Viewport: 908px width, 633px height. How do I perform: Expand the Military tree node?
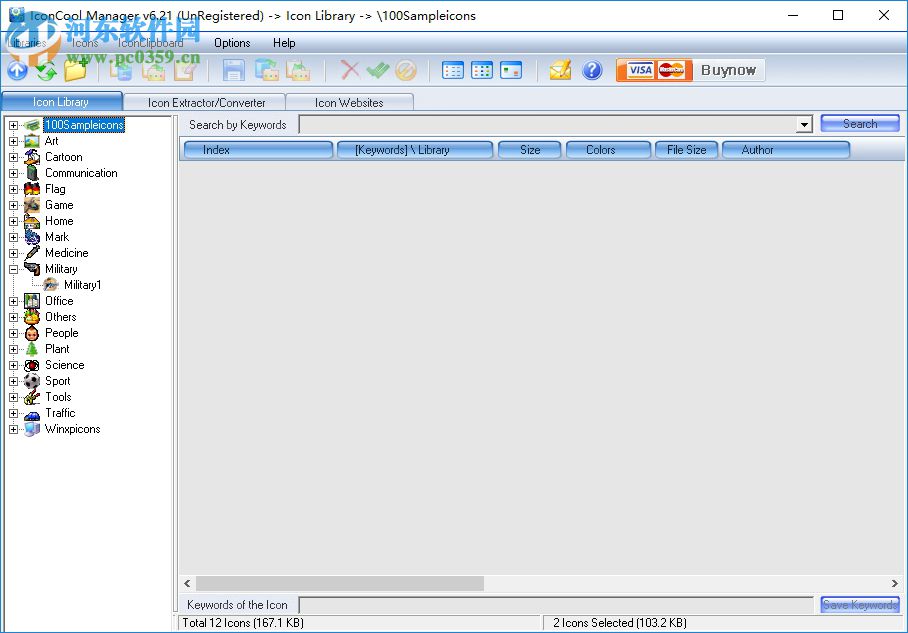click(13, 269)
